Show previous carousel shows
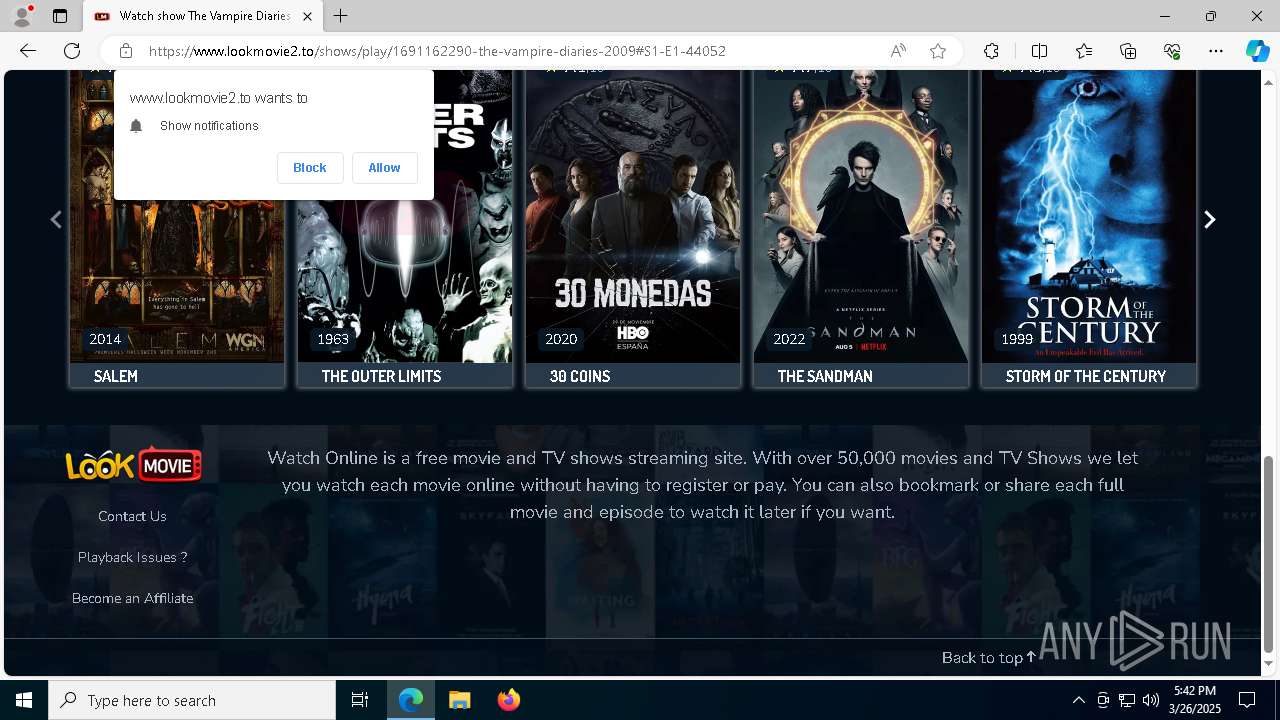Image resolution: width=1280 pixels, height=720 pixels. pyautogui.click(x=56, y=219)
